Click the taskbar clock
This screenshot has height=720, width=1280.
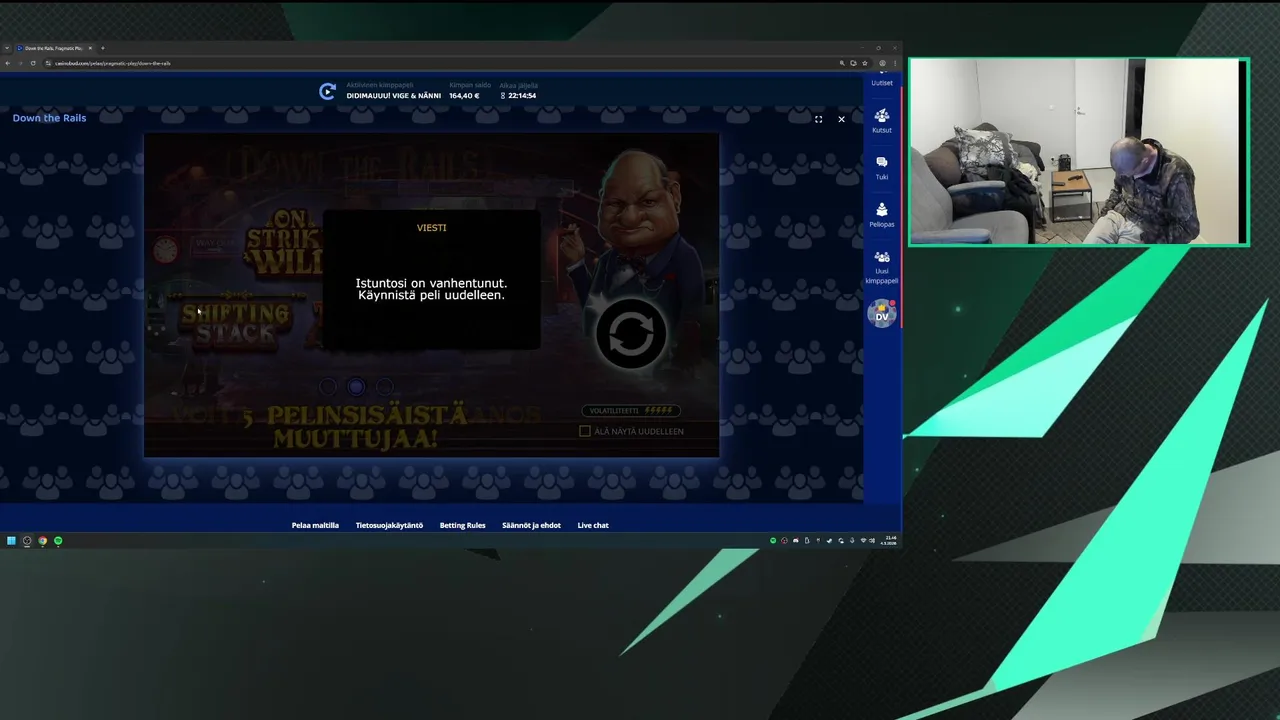890,541
